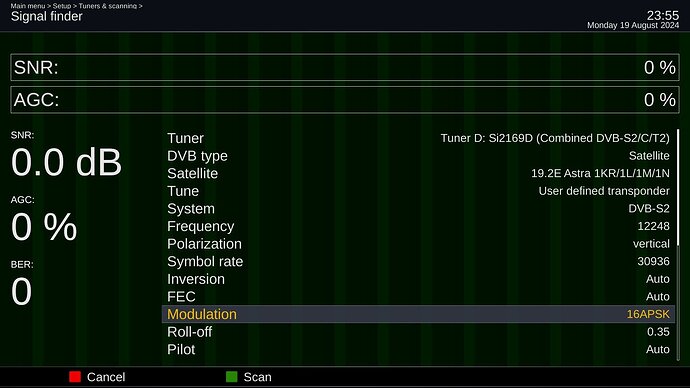690x388 pixels.
Task: Click the large AGC 0 % reading
Action: pos(44,227)
